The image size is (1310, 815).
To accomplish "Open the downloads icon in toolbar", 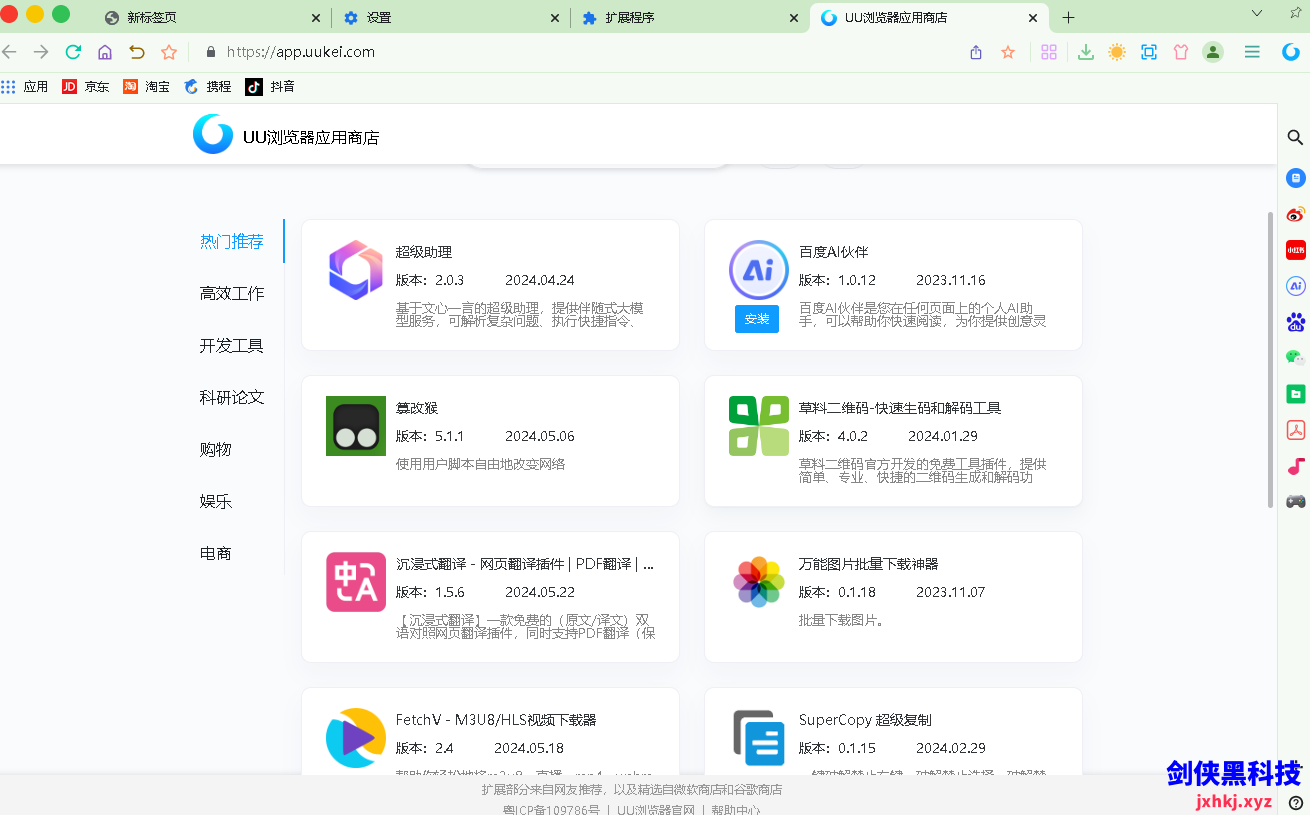I will (1085, 52).
